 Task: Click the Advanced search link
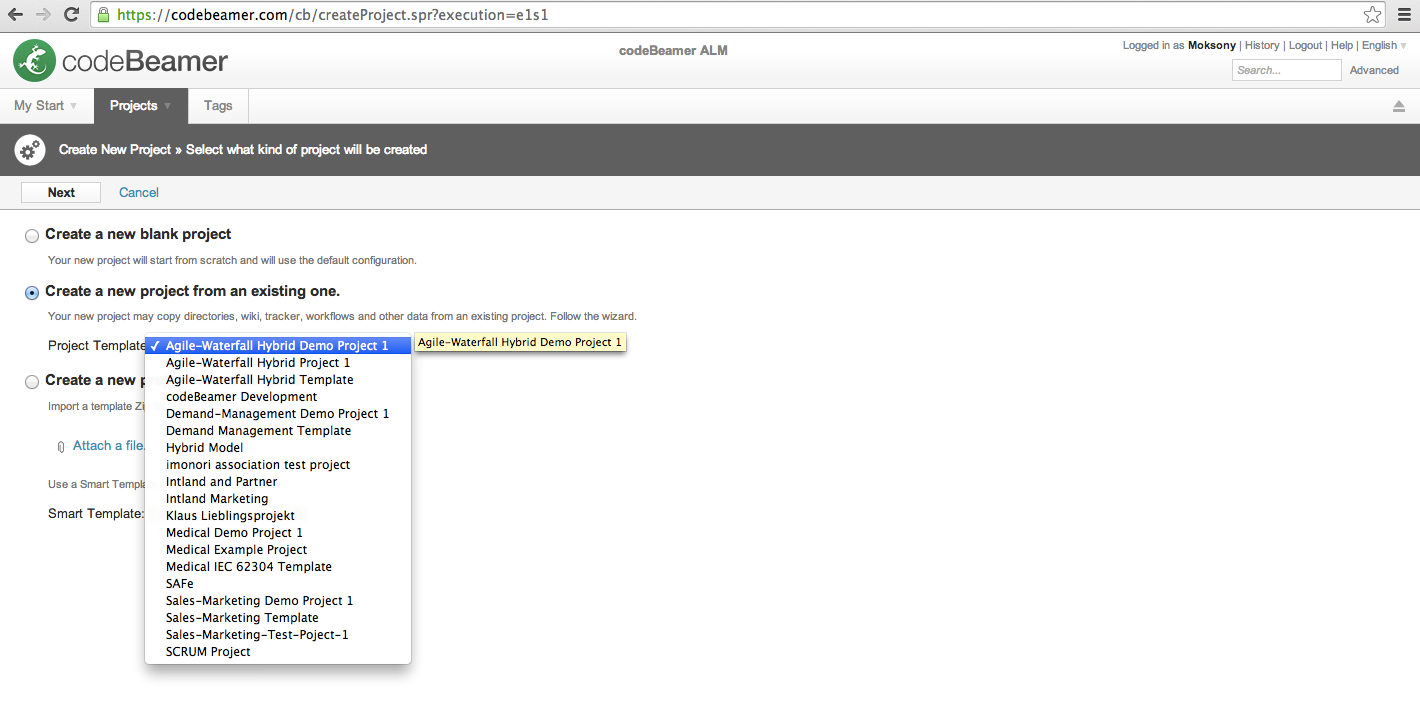(x=1374, y=70)
